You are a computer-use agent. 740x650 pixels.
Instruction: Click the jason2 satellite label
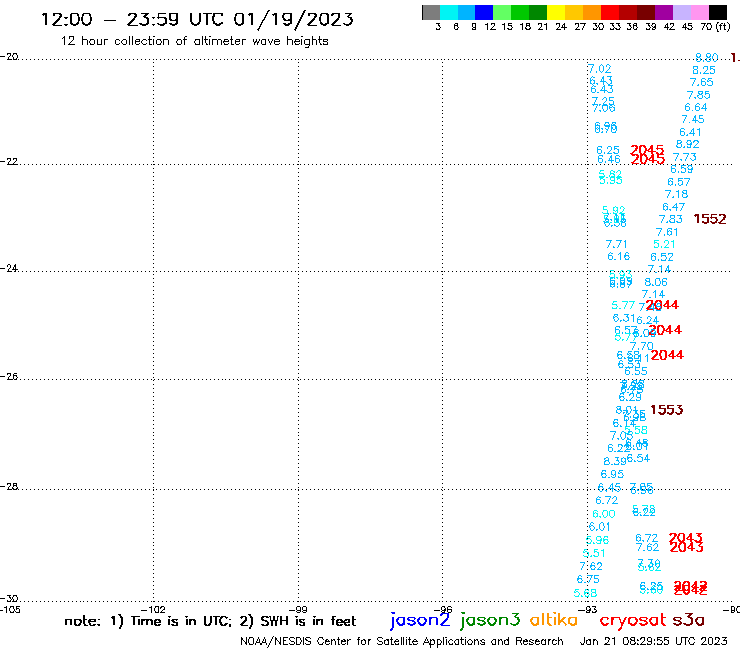420,620
